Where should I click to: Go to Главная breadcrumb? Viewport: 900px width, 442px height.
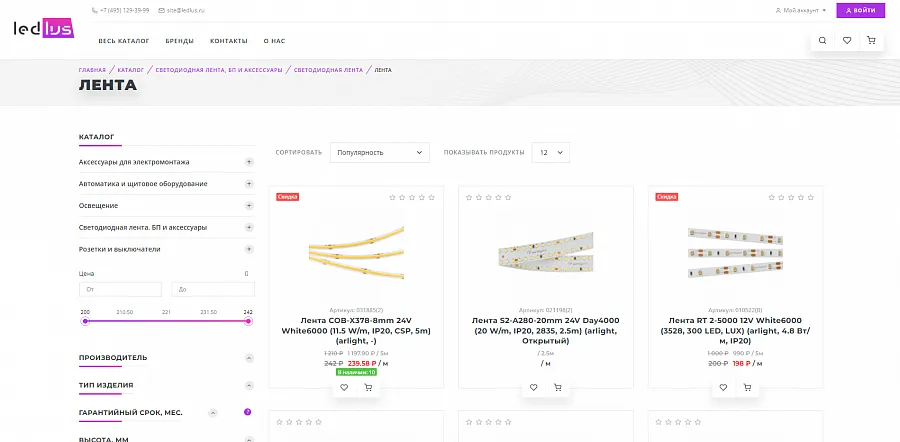coord(92,70)
